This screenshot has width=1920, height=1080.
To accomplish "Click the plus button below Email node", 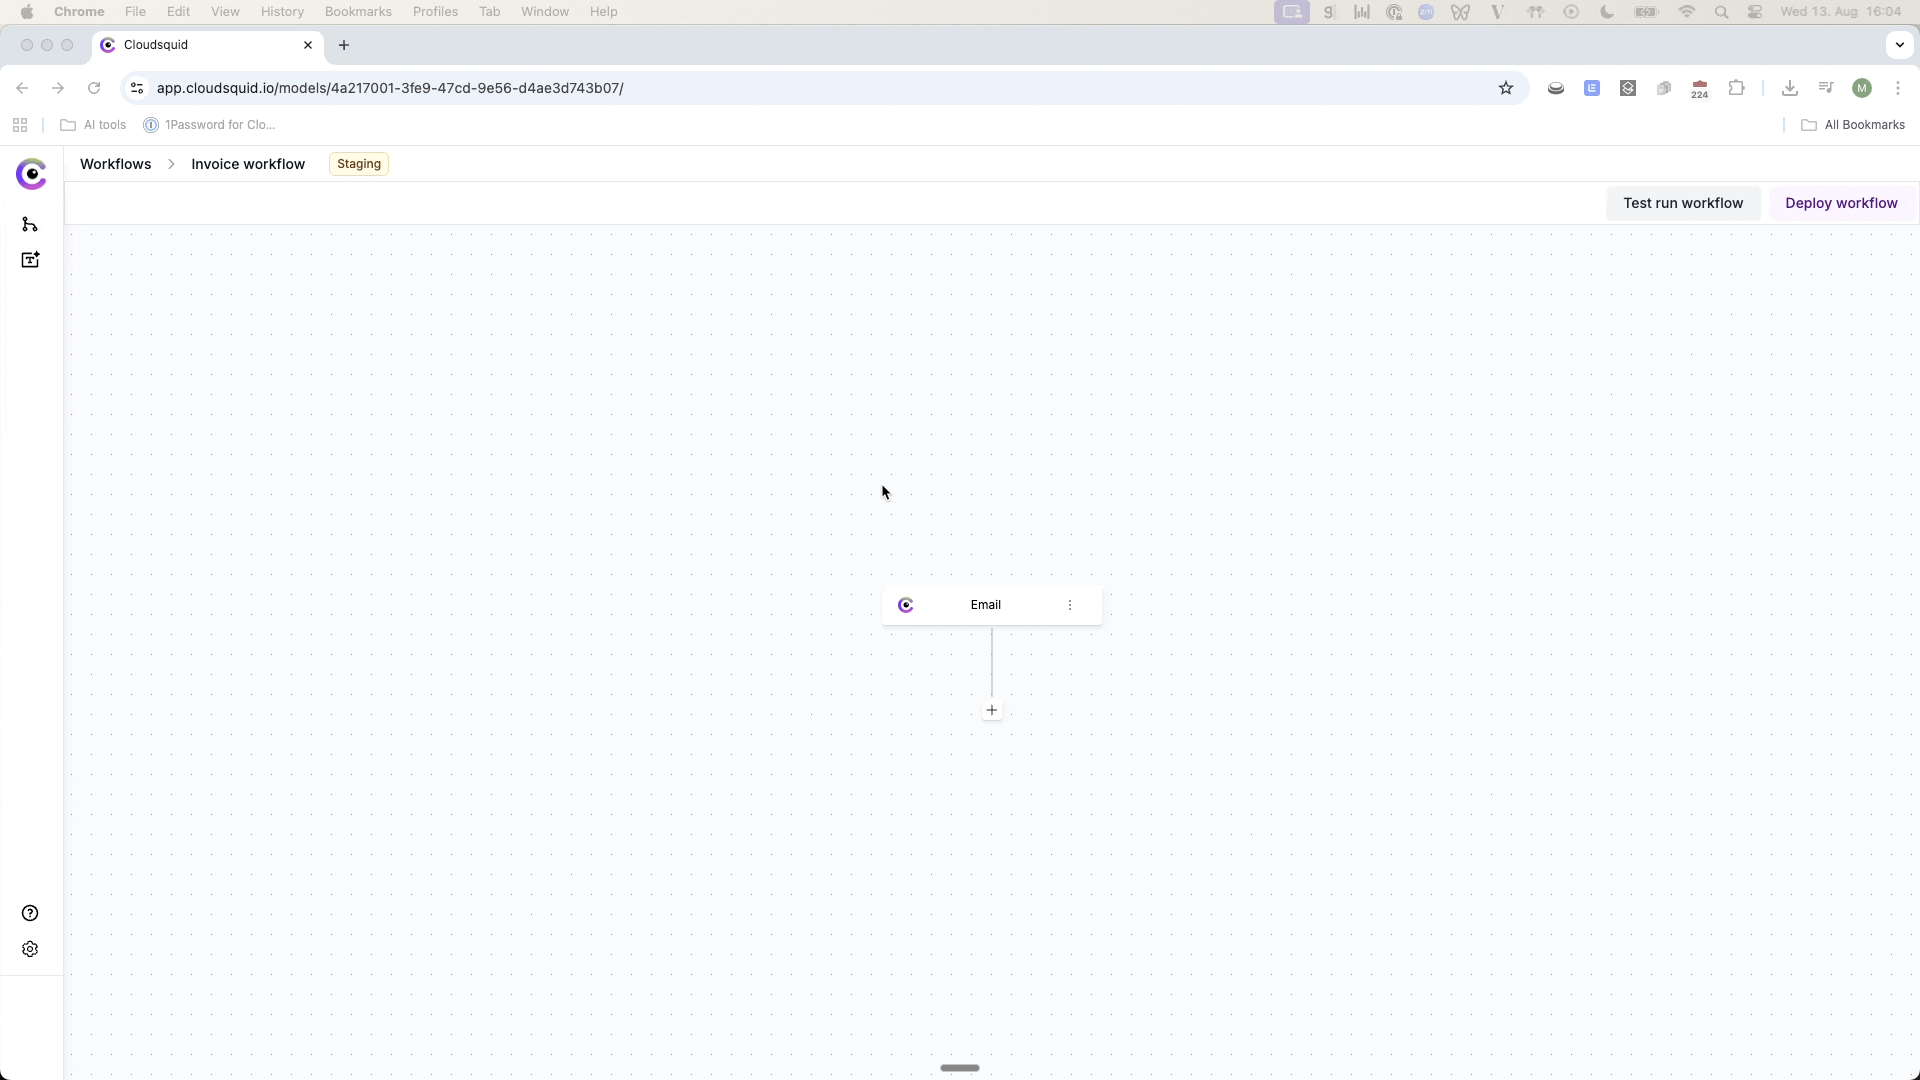I will click(991, 710).
